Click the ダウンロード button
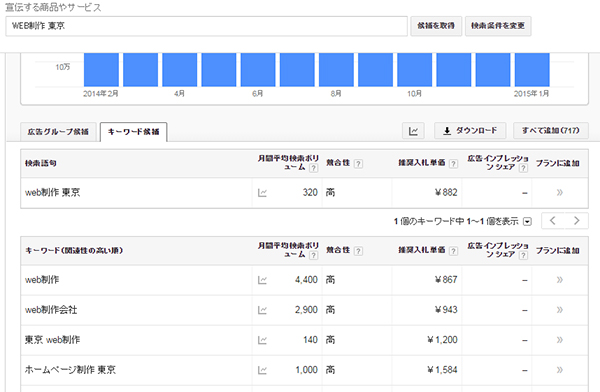 470,131
